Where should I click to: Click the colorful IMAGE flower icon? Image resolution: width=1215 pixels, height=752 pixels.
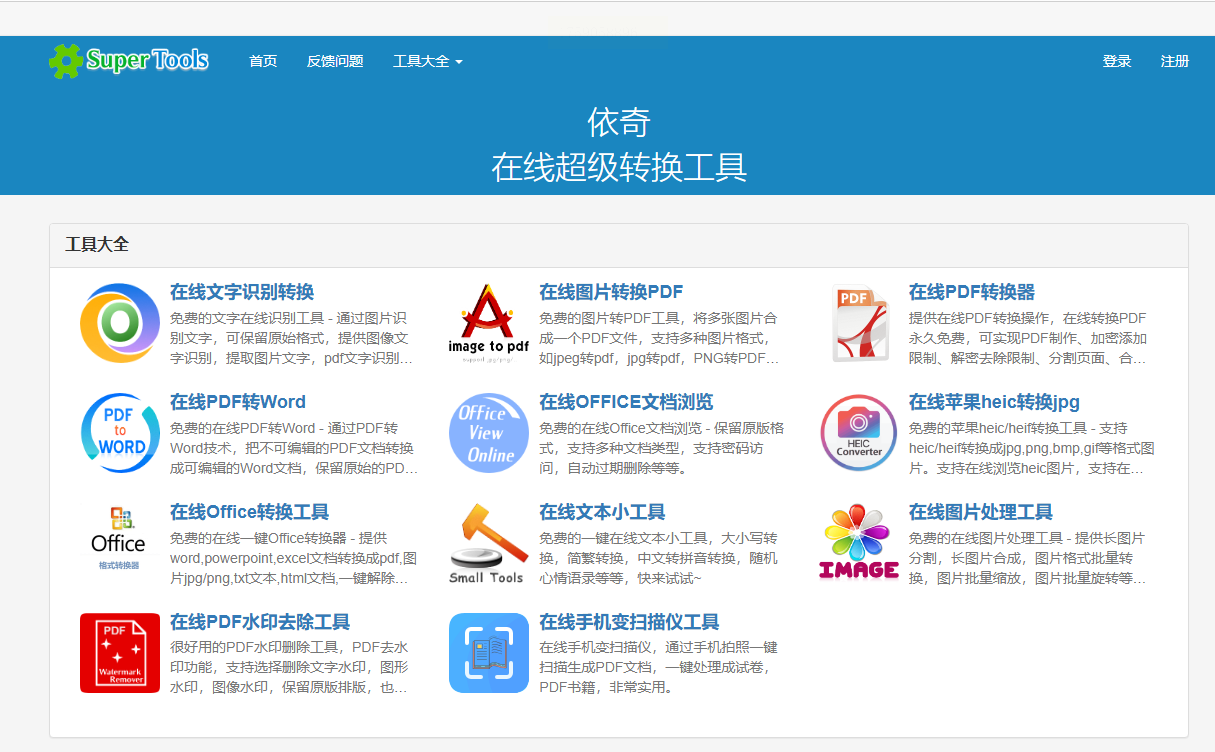[859, 543]
